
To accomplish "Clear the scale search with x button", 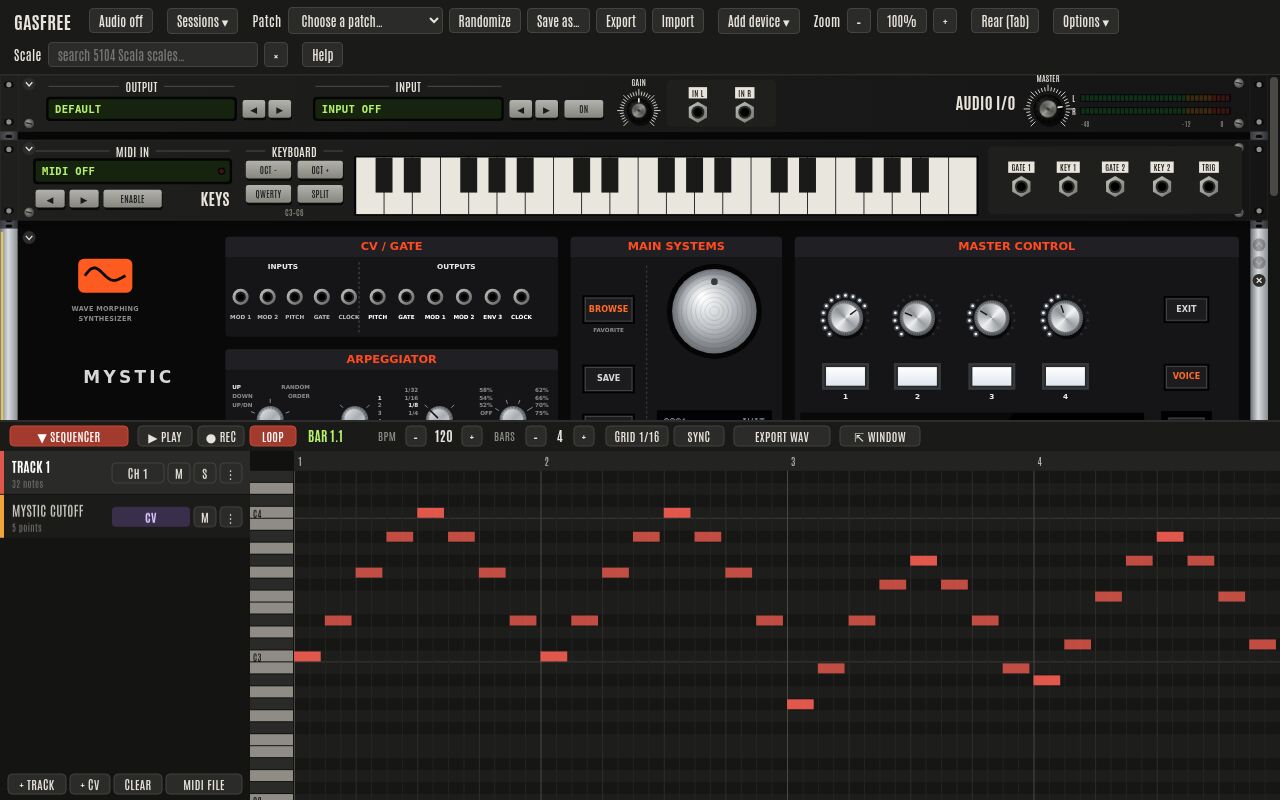I will 276,55.
